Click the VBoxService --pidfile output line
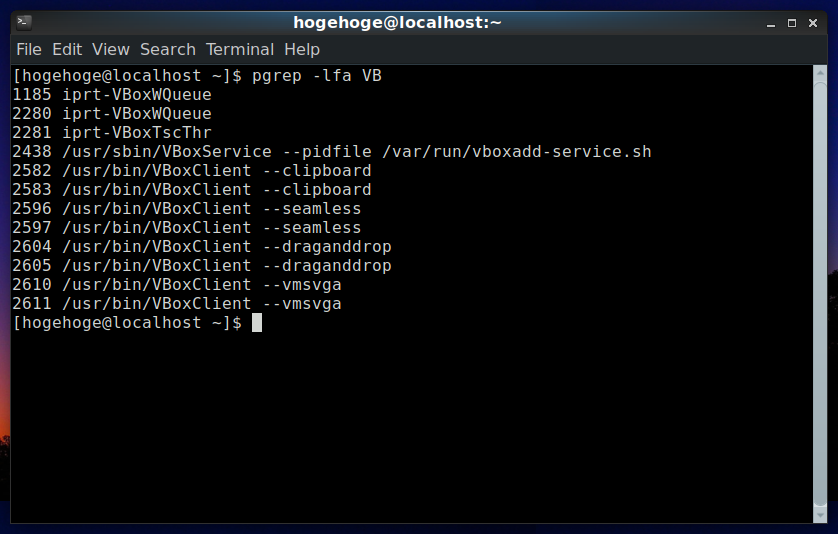The image size is (838, 534). pyautogui.click(x=332, y=152)
